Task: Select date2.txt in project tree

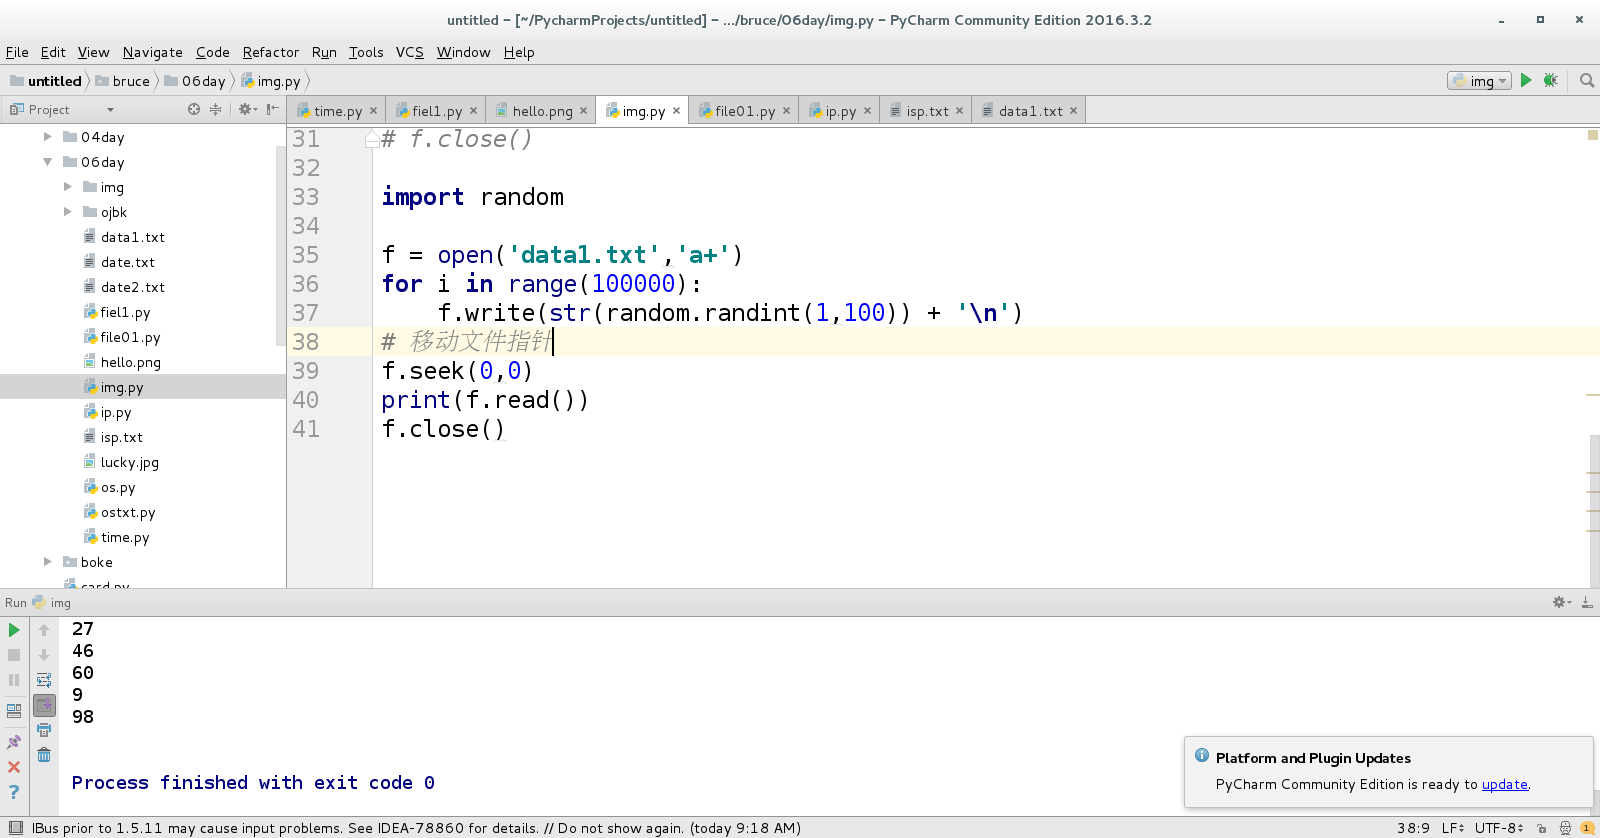Action: [x=133, y=287]
